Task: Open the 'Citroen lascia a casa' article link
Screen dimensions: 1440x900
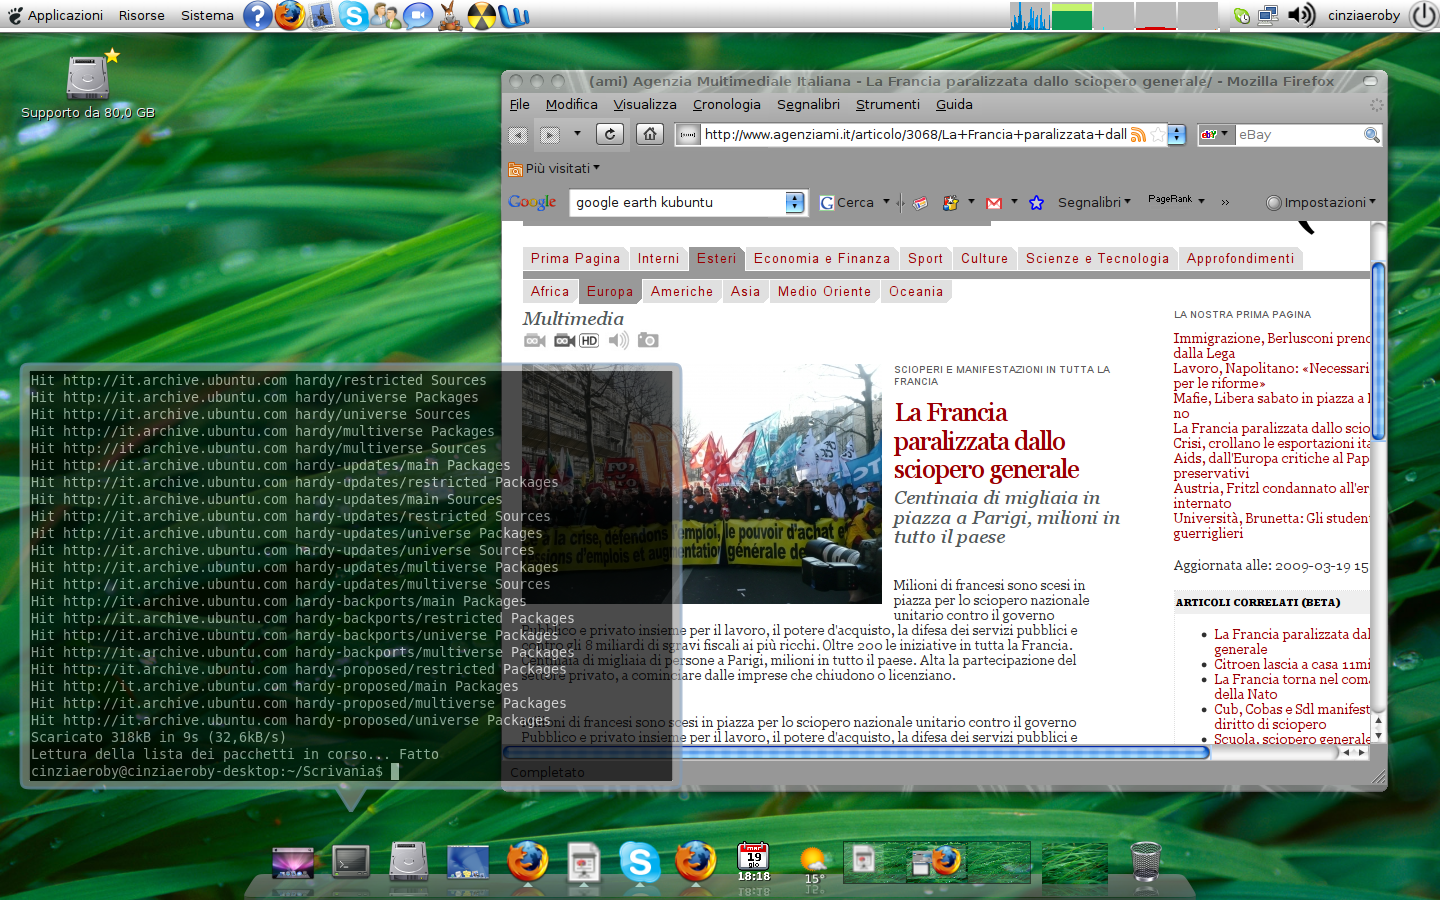Action: click(x=1291, y=664)
